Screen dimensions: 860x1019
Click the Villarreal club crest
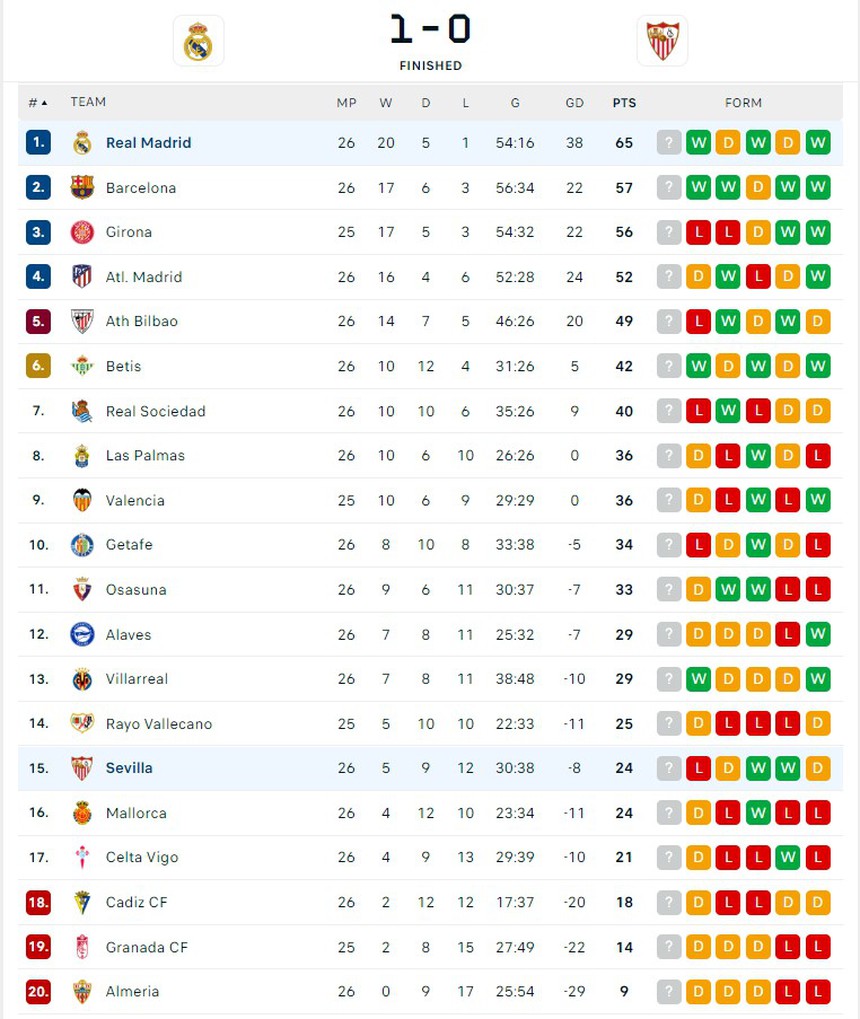pos(82,679)
